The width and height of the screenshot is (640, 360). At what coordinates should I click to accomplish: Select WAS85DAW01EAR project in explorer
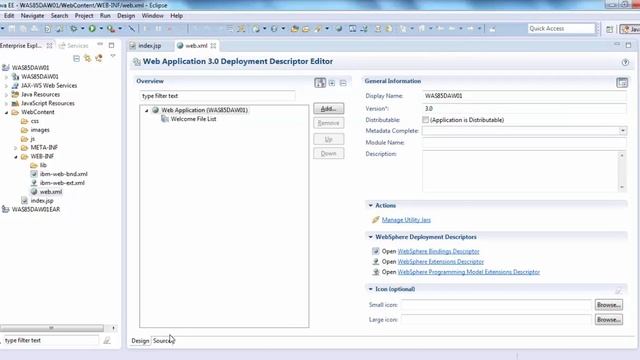pos(36,209)
